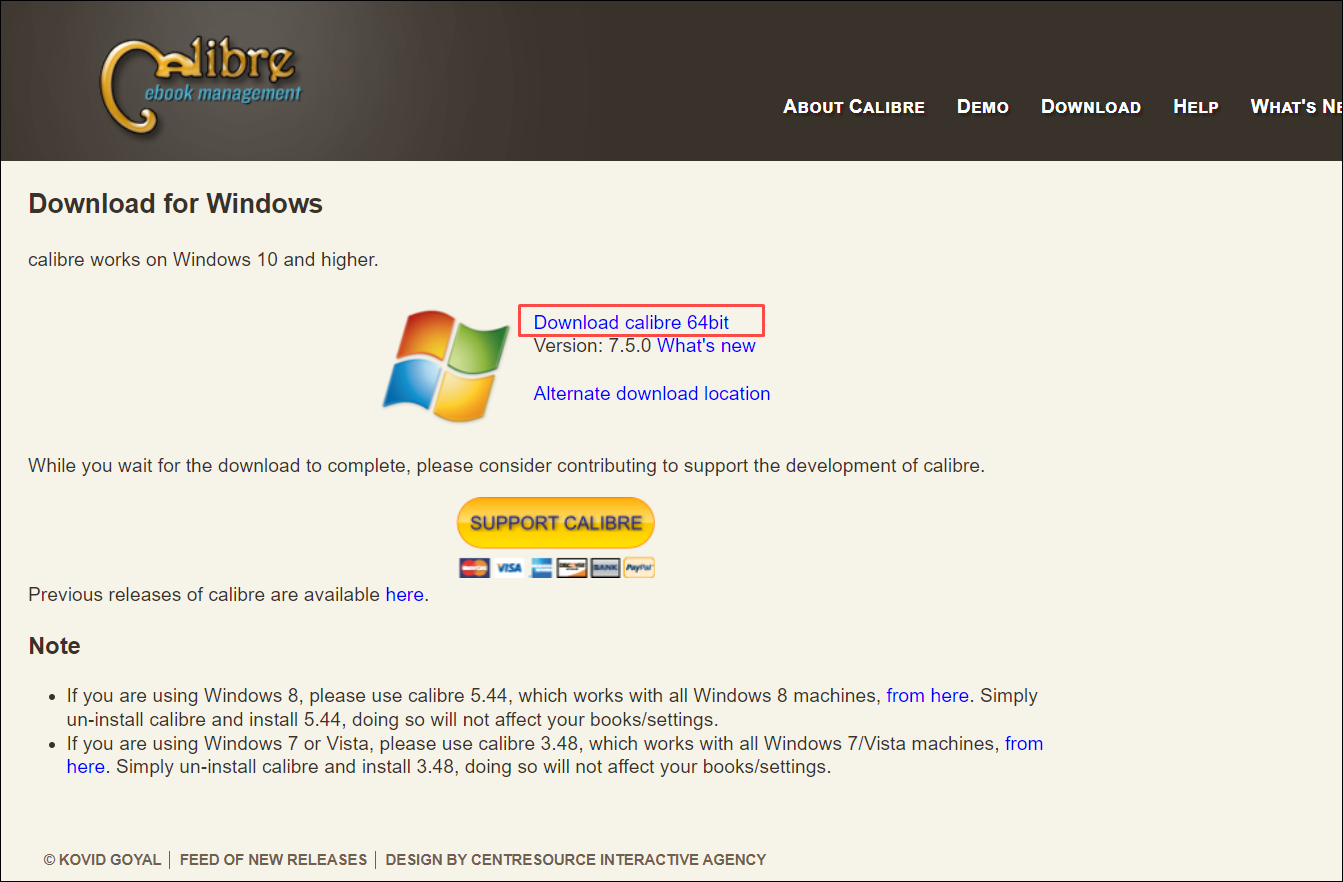Screen dimensions: 1343x882
Task: Click 'calibre works on Windows 10 and higher' text
Action: pyautogui.click(x=203, y=259)
